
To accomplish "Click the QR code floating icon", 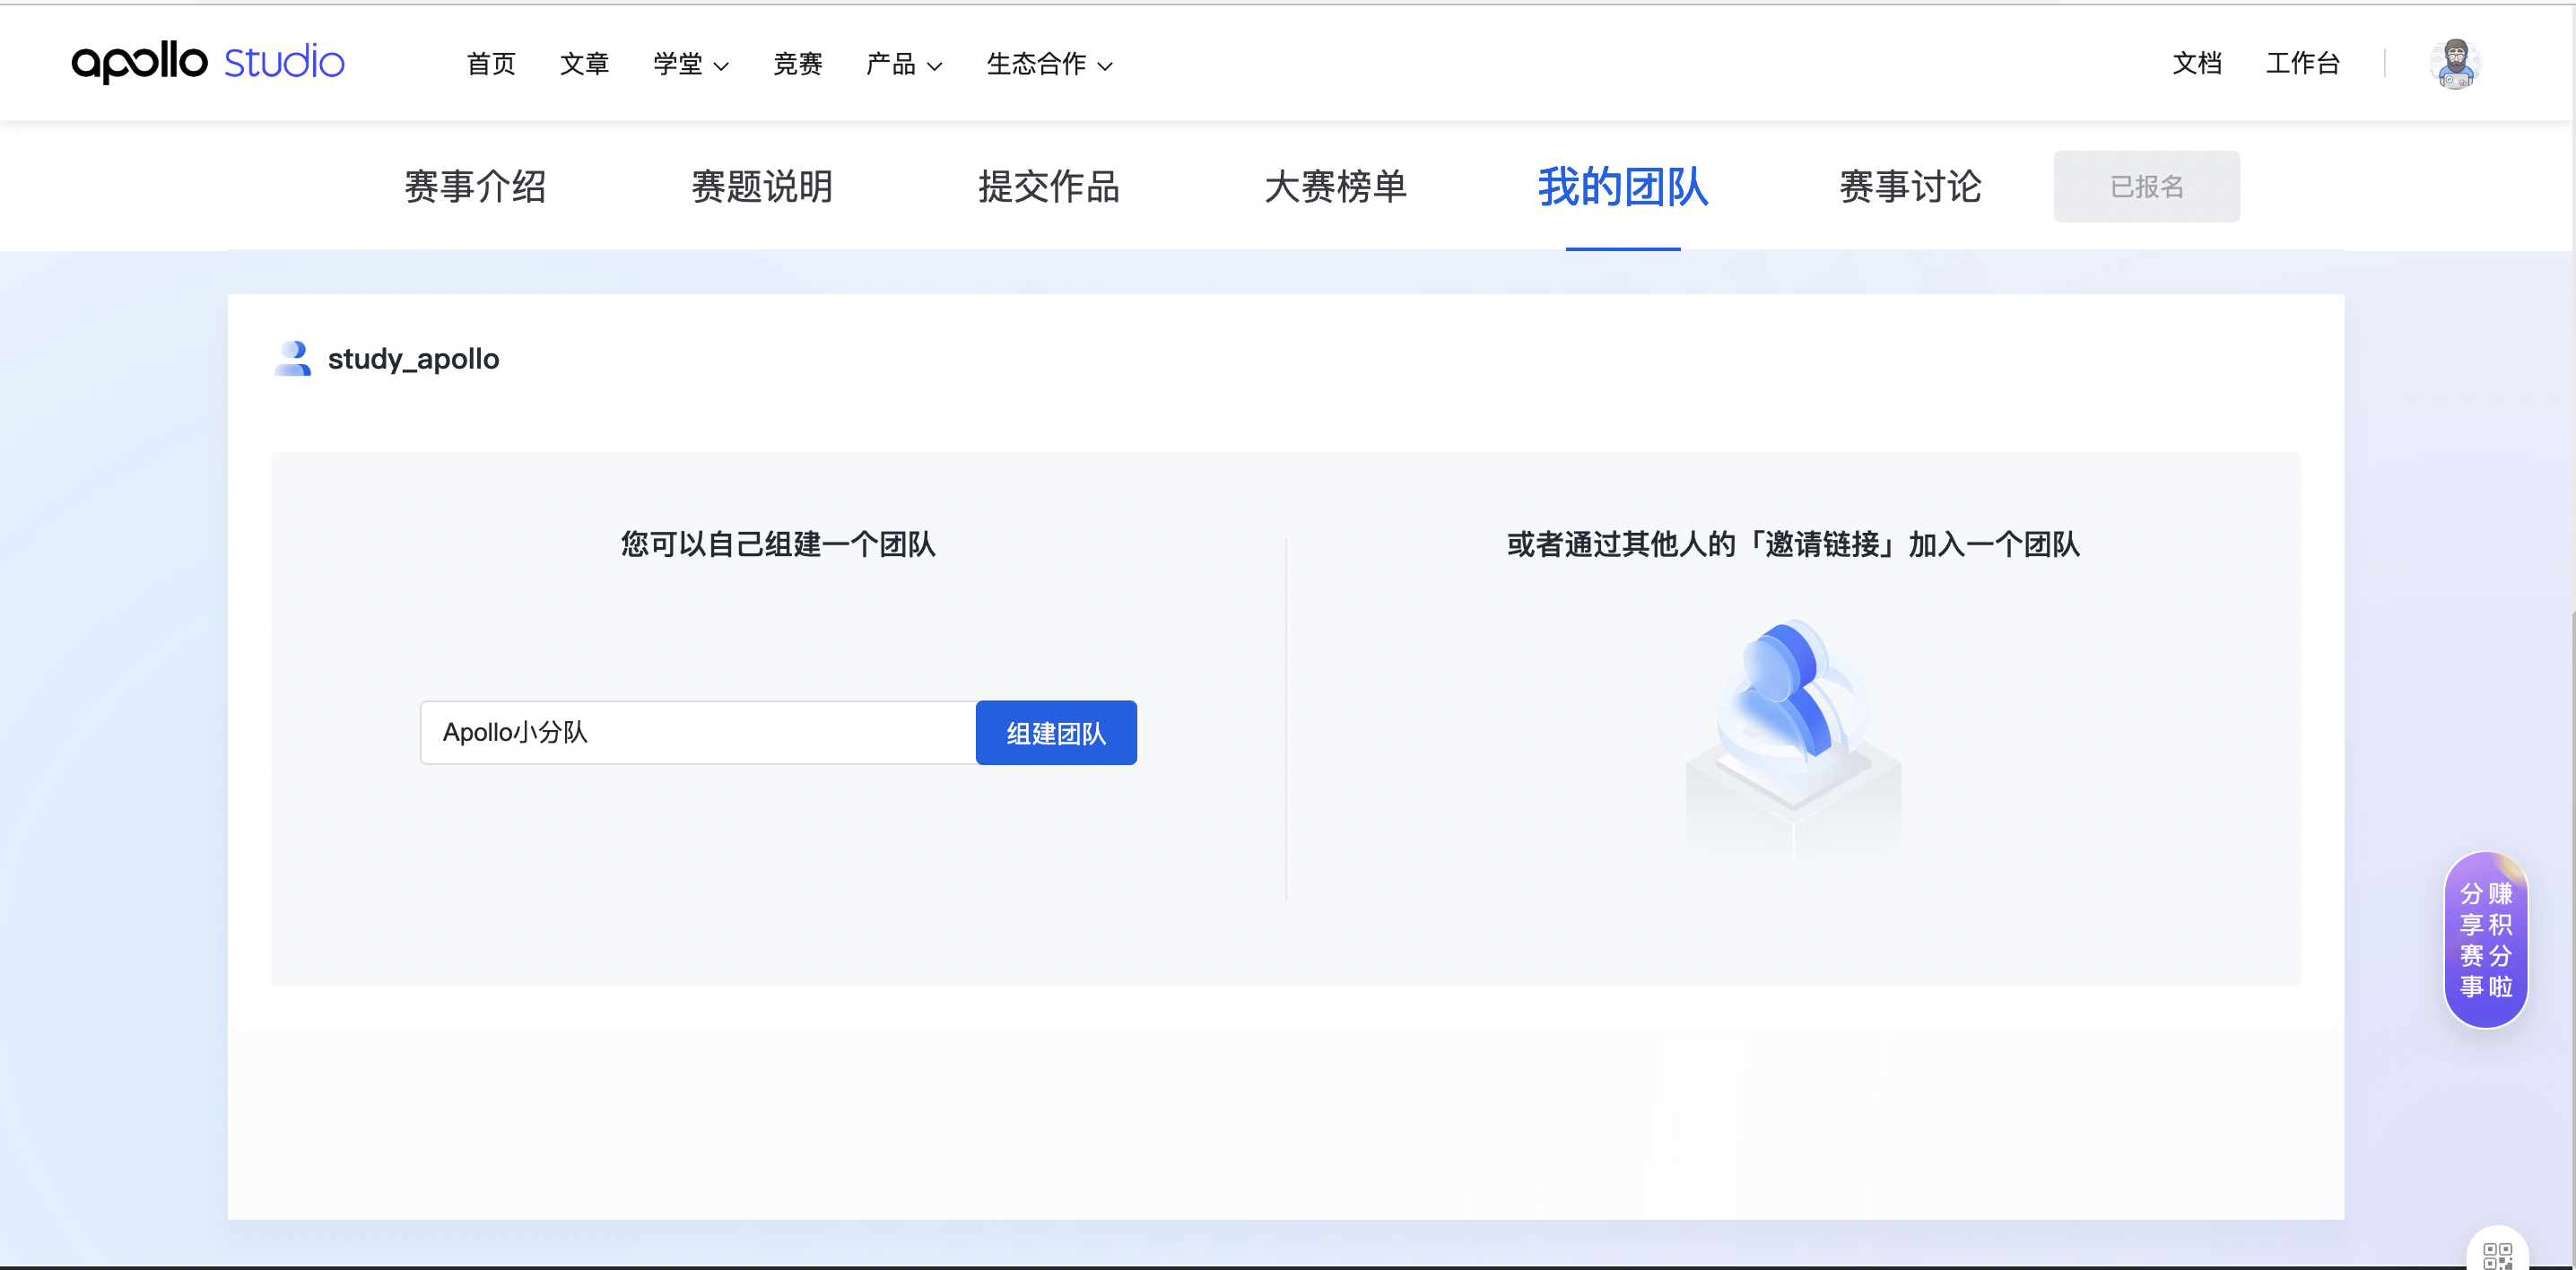I will point(2497,1254).
